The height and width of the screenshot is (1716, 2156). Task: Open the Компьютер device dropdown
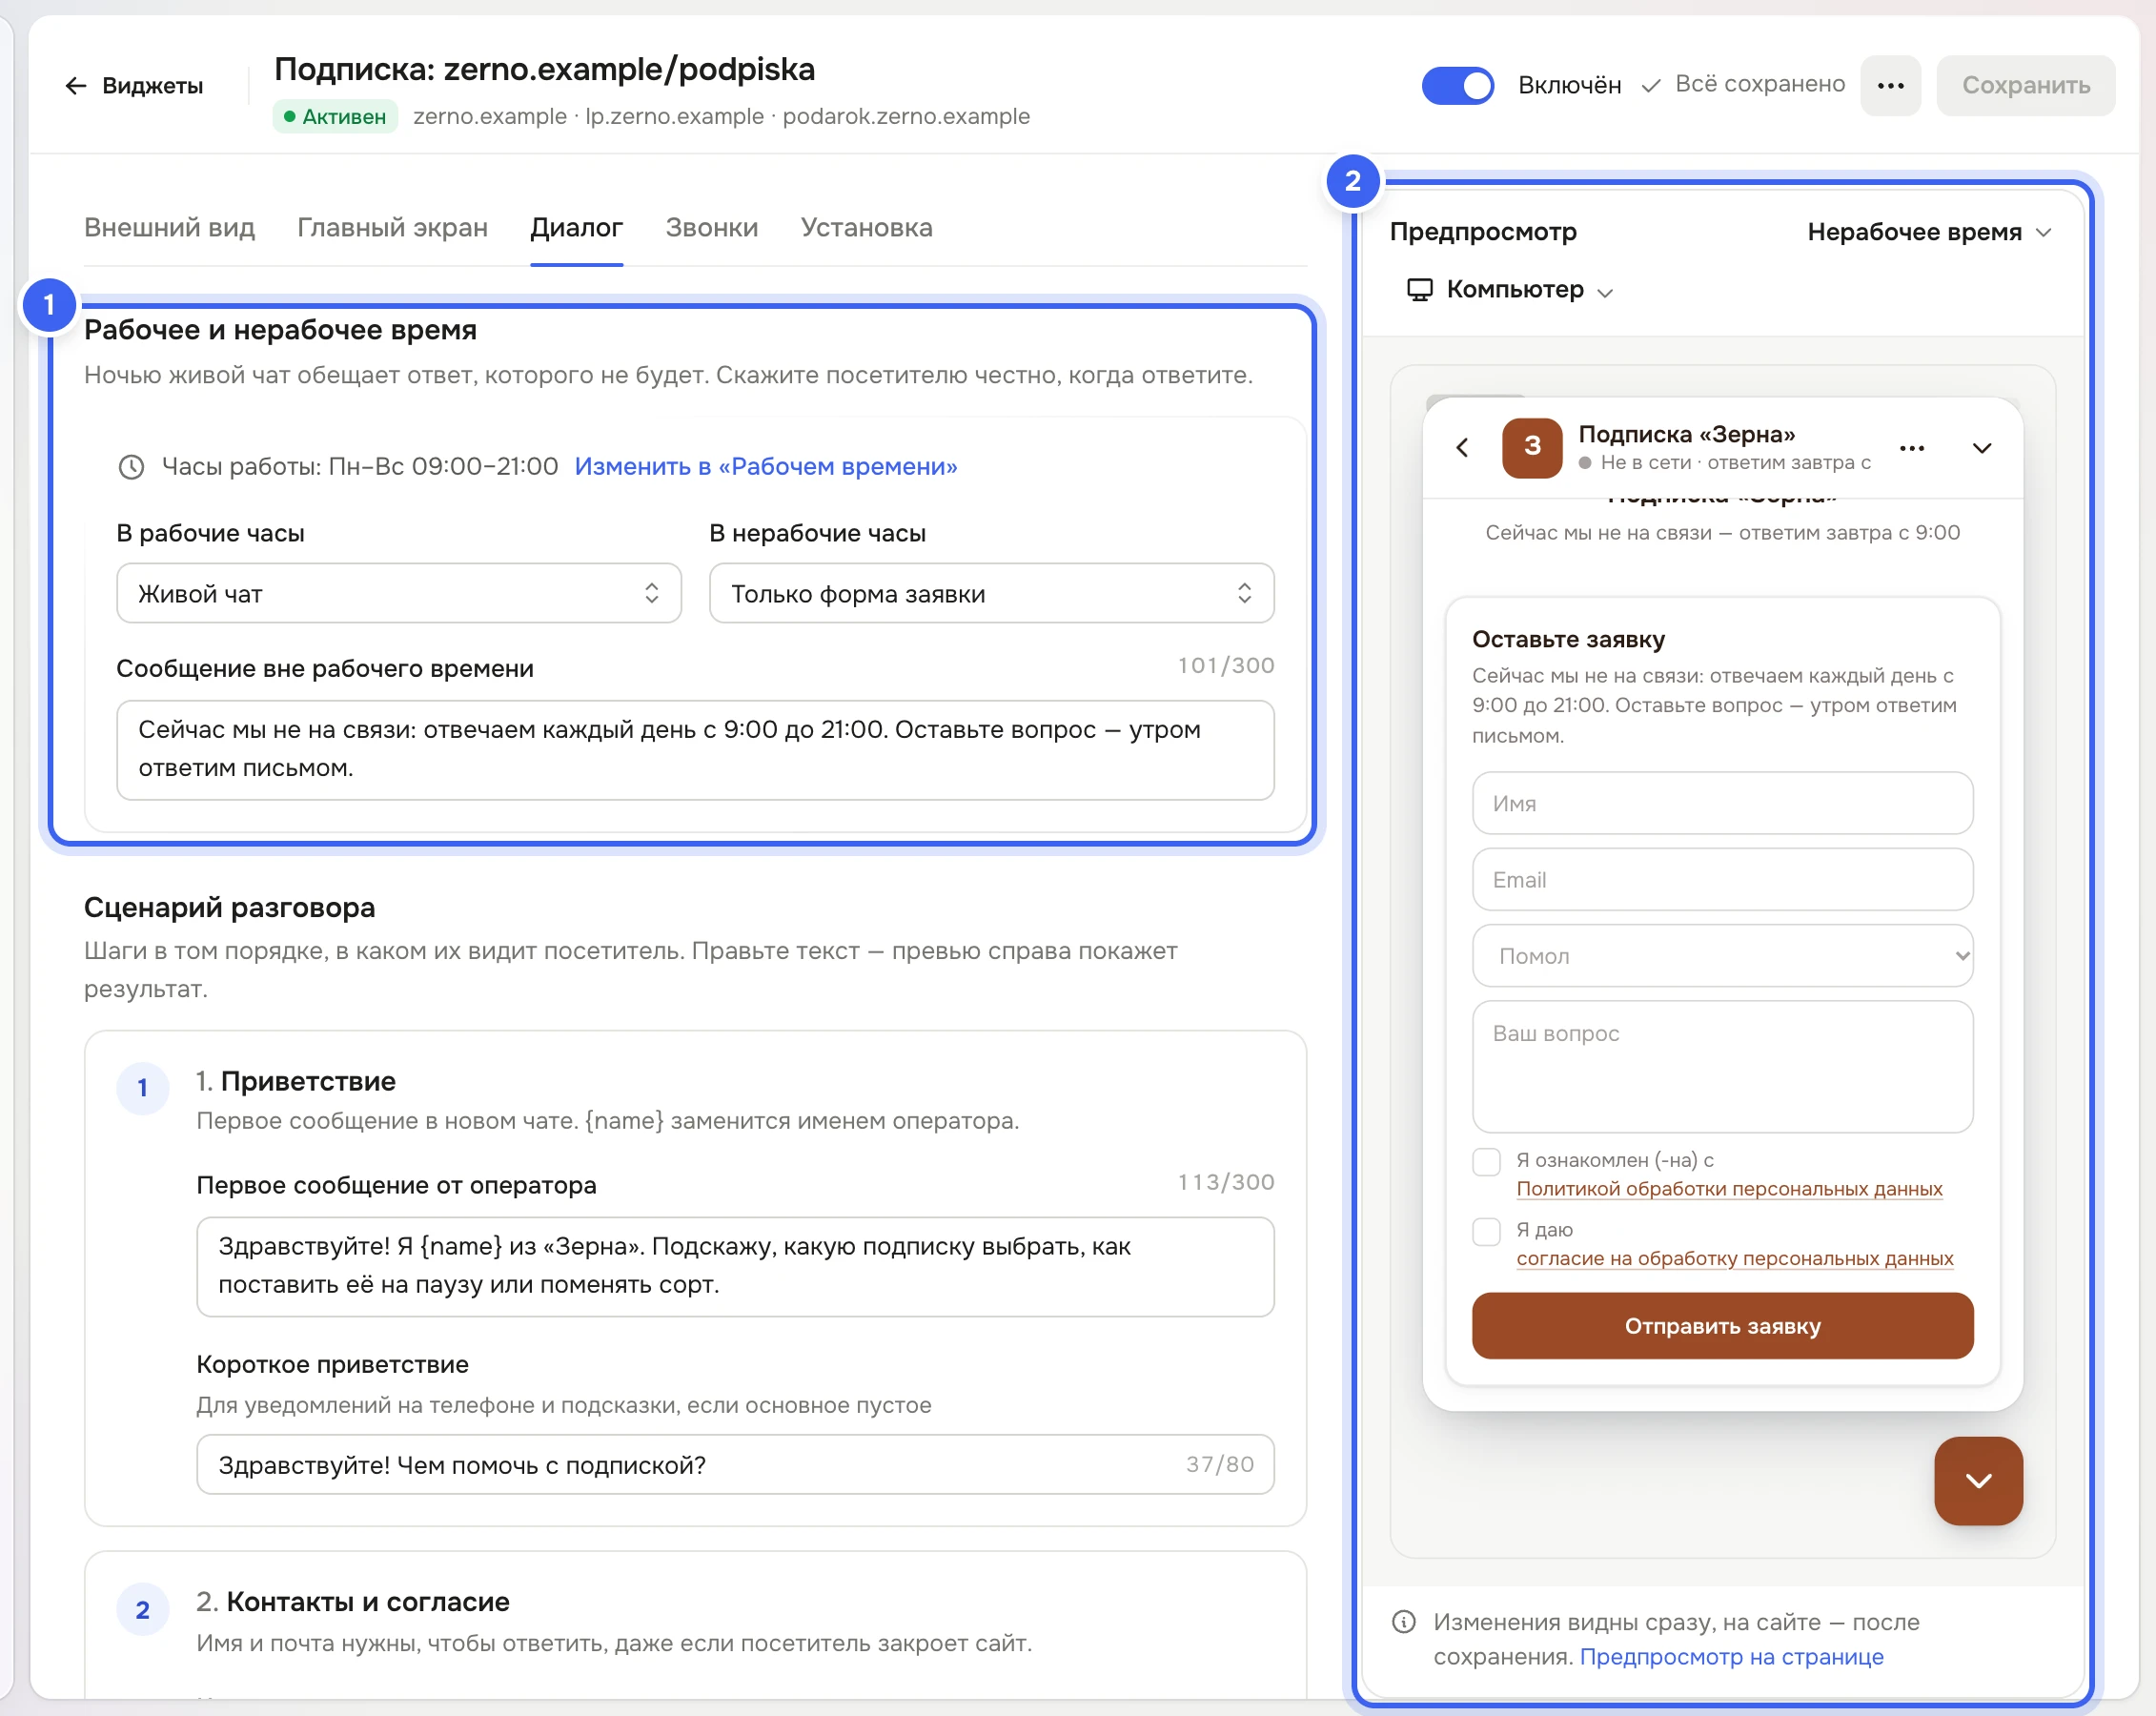[1510, 291]
